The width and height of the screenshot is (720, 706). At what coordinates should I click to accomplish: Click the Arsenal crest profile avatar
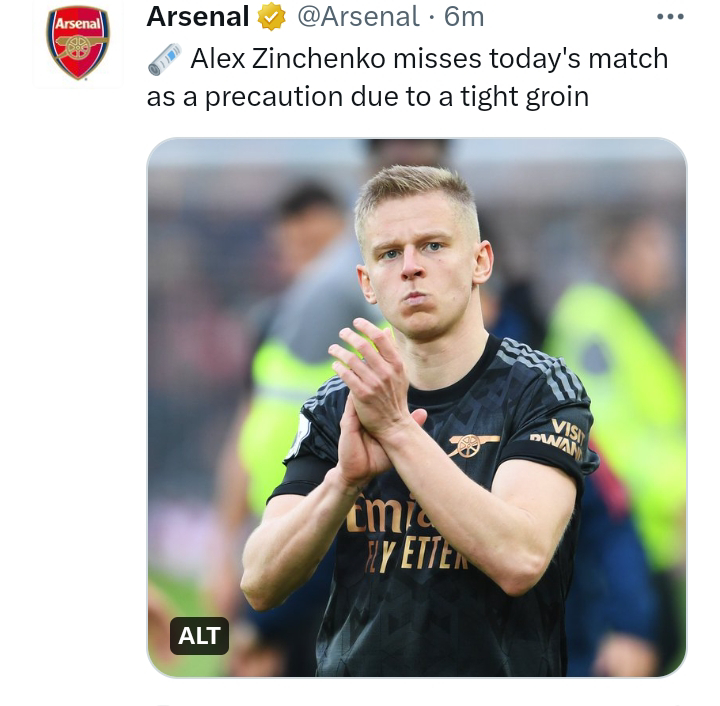click(78, 43)
